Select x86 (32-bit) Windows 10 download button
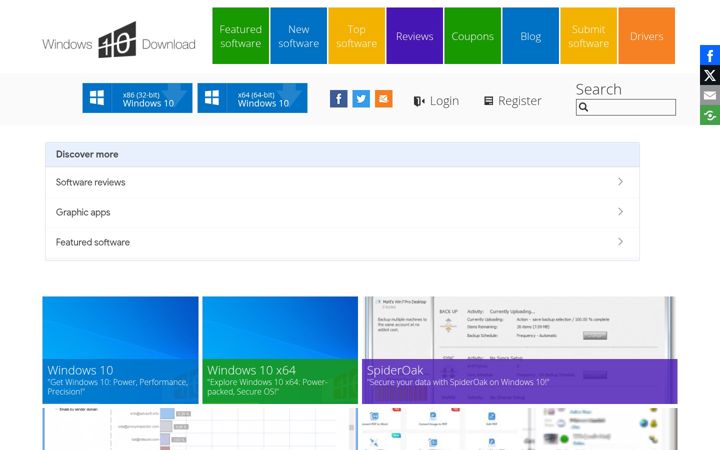The width and height of the screenshot is (720, 450). coord(137,98)
